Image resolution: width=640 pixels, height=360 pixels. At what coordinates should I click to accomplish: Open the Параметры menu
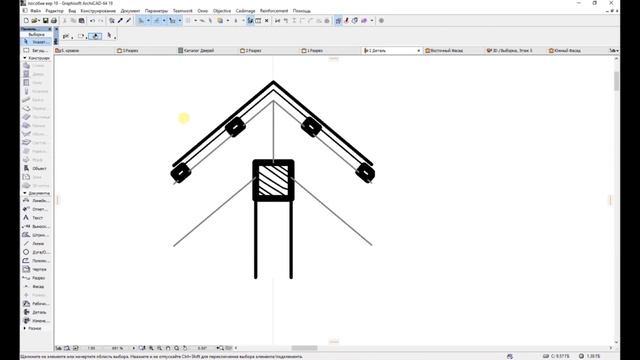click(156, 11)
